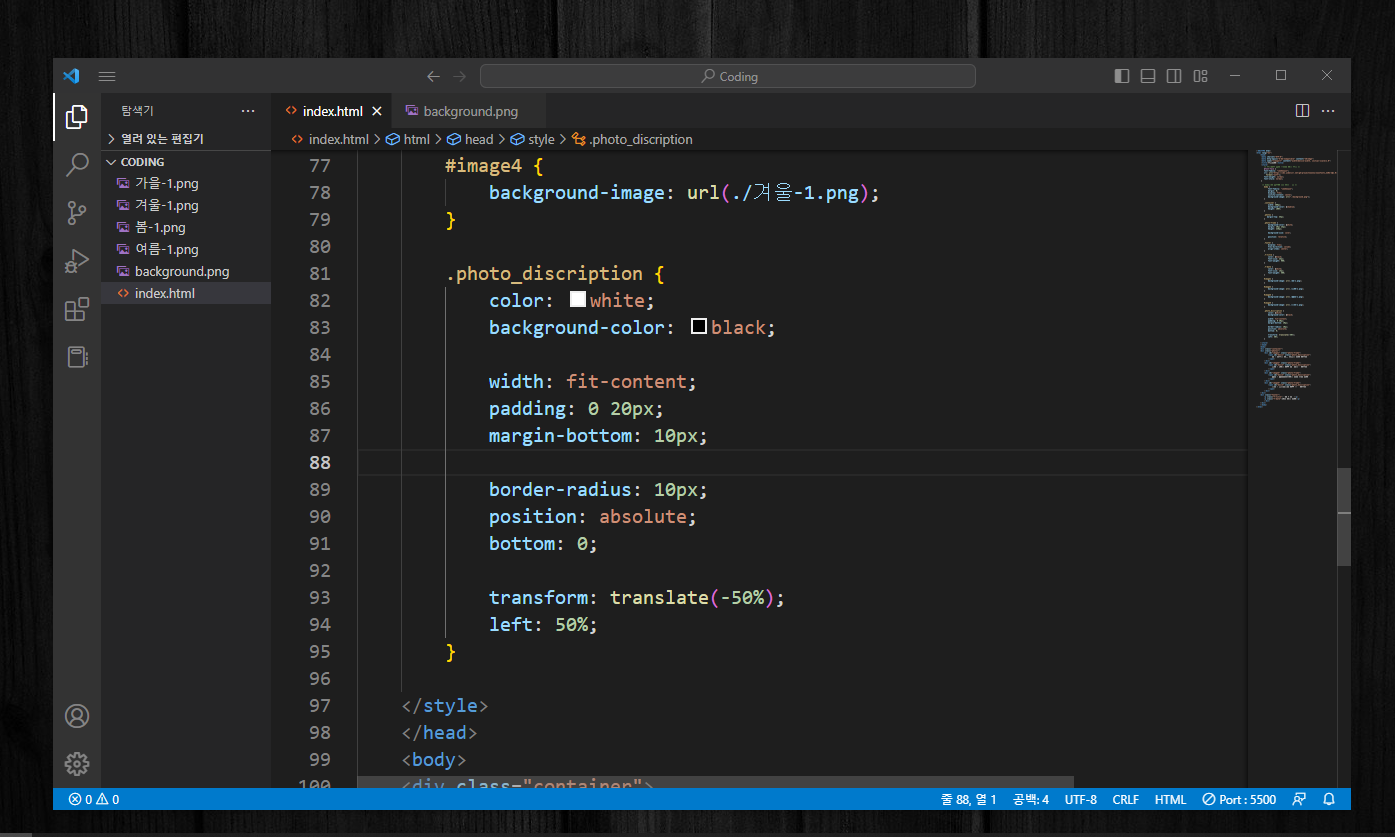The width and height of the screenshot is (1395, 837).
Task: Expand the 열려 있는 편집기 section
Action: click(x=186, y=139)
